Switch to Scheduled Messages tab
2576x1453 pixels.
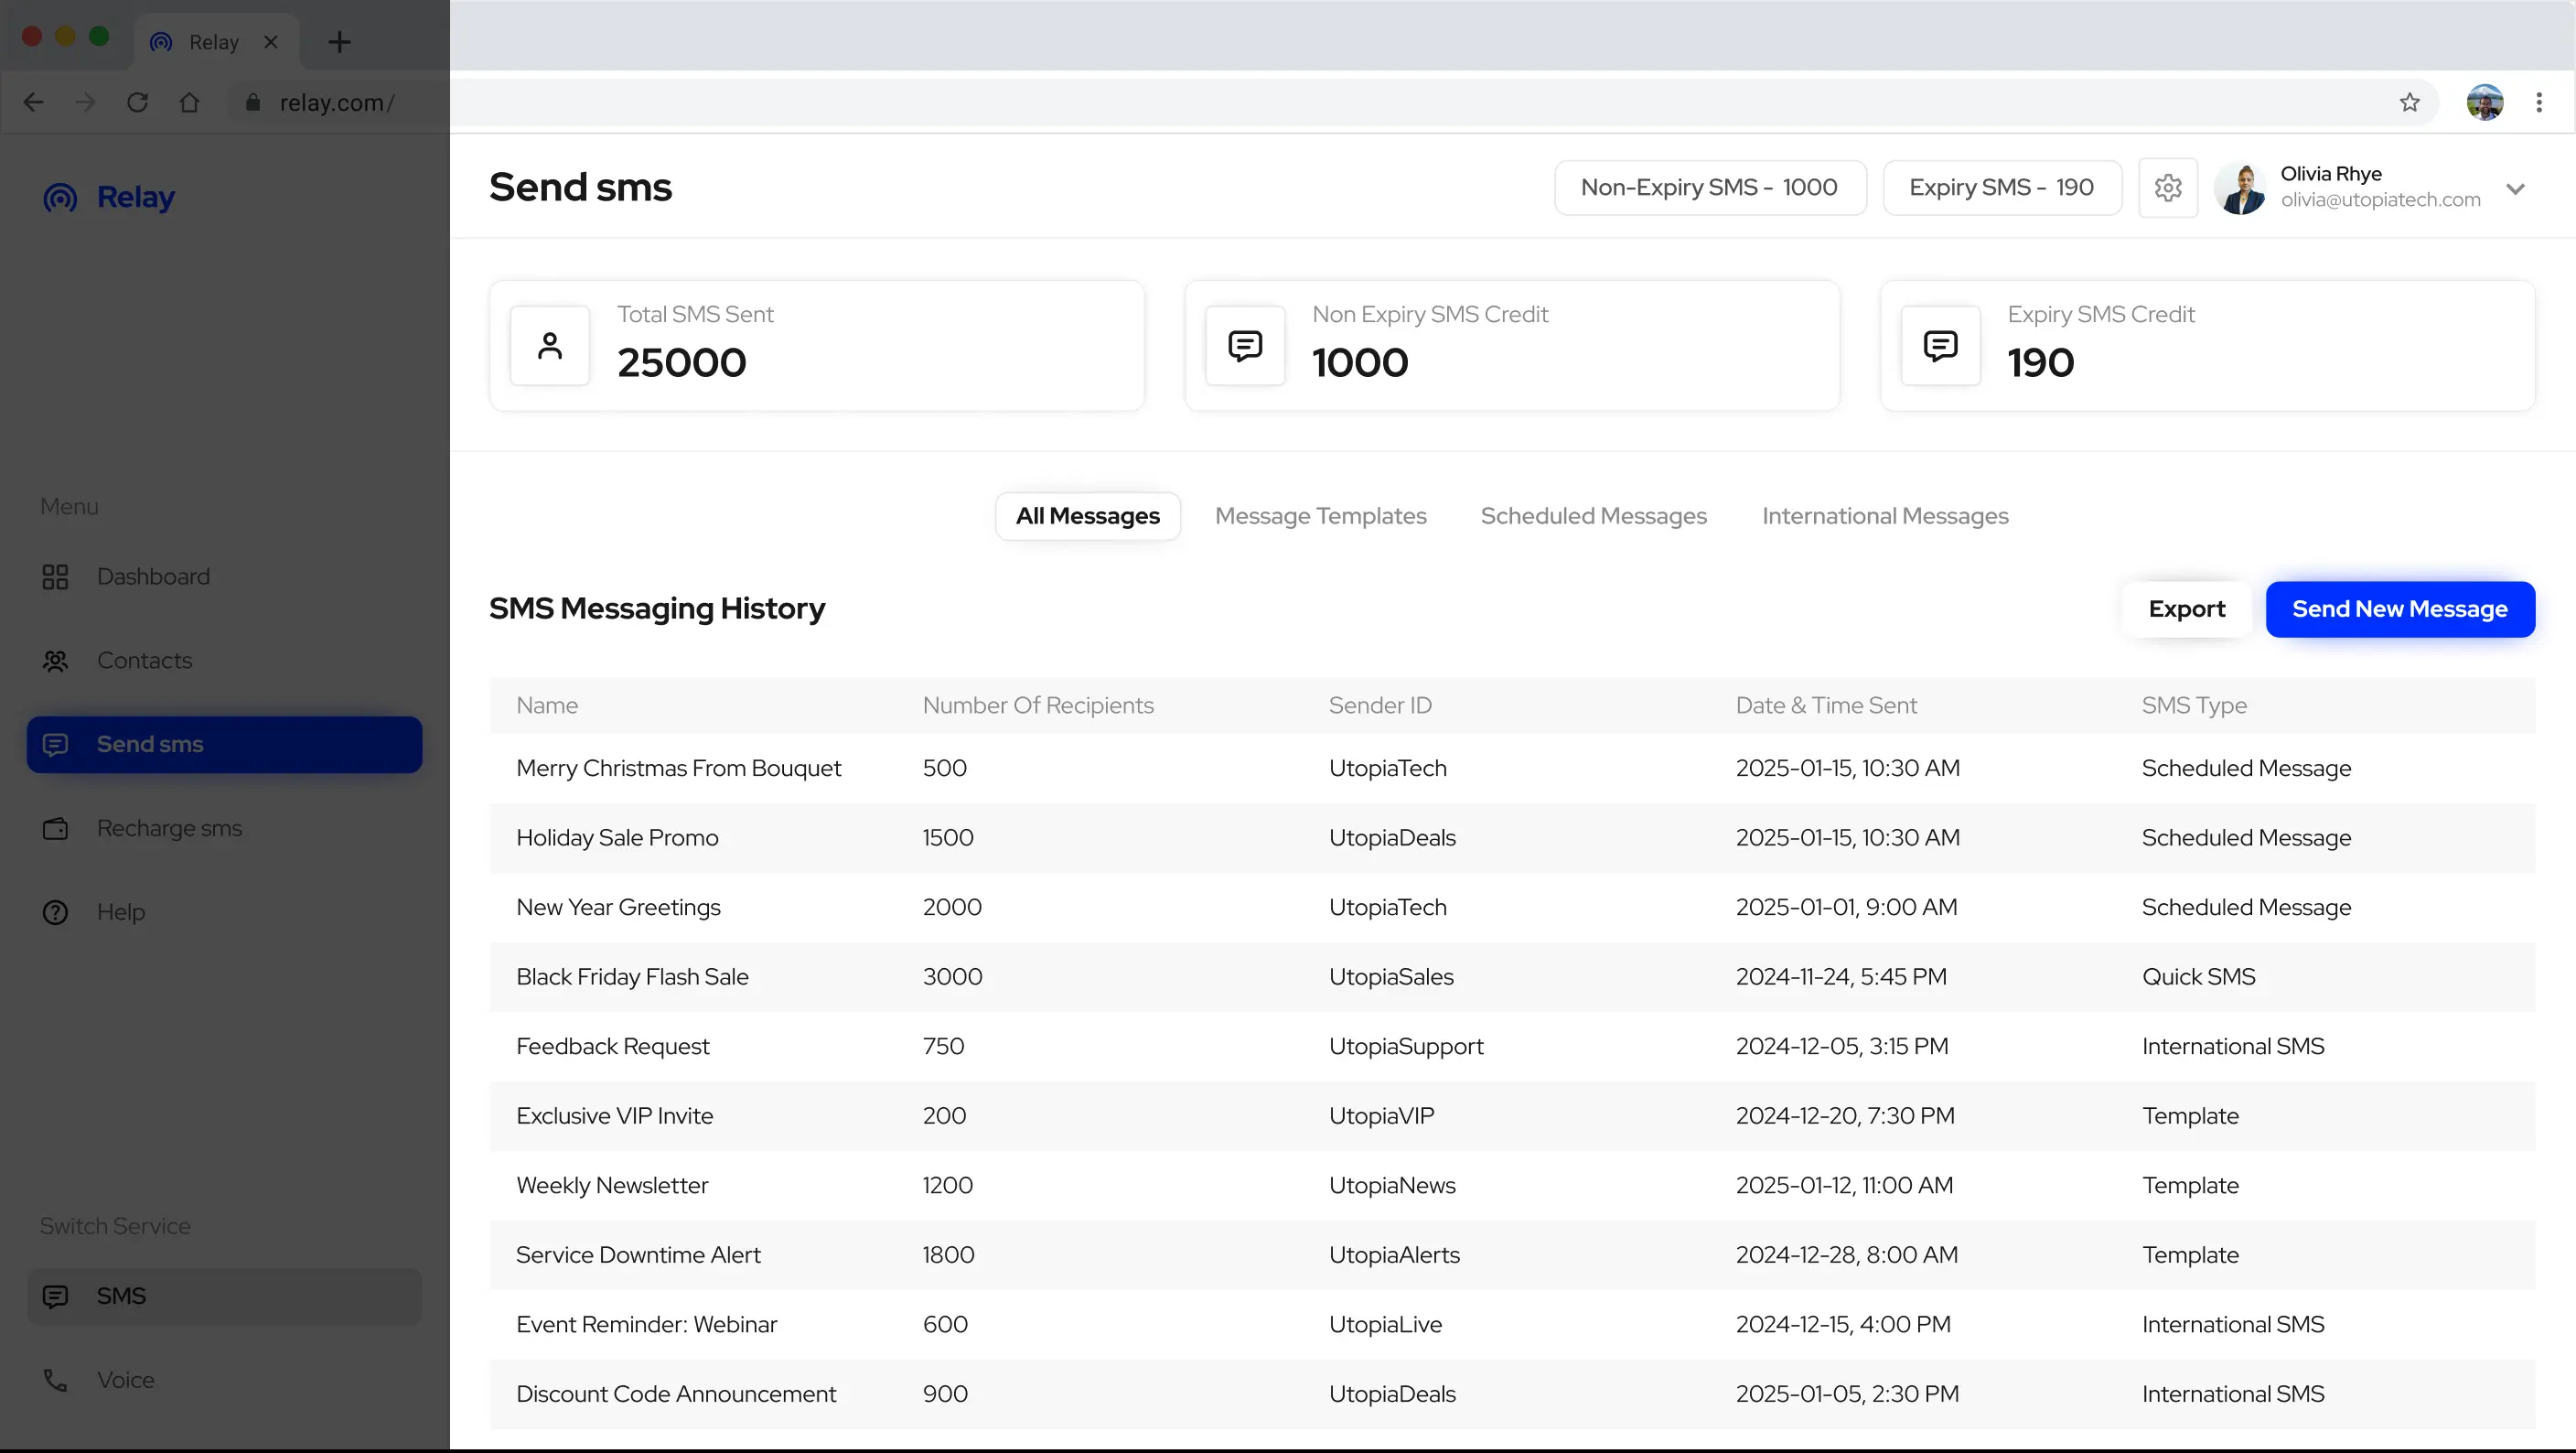tap(1593, 516)
